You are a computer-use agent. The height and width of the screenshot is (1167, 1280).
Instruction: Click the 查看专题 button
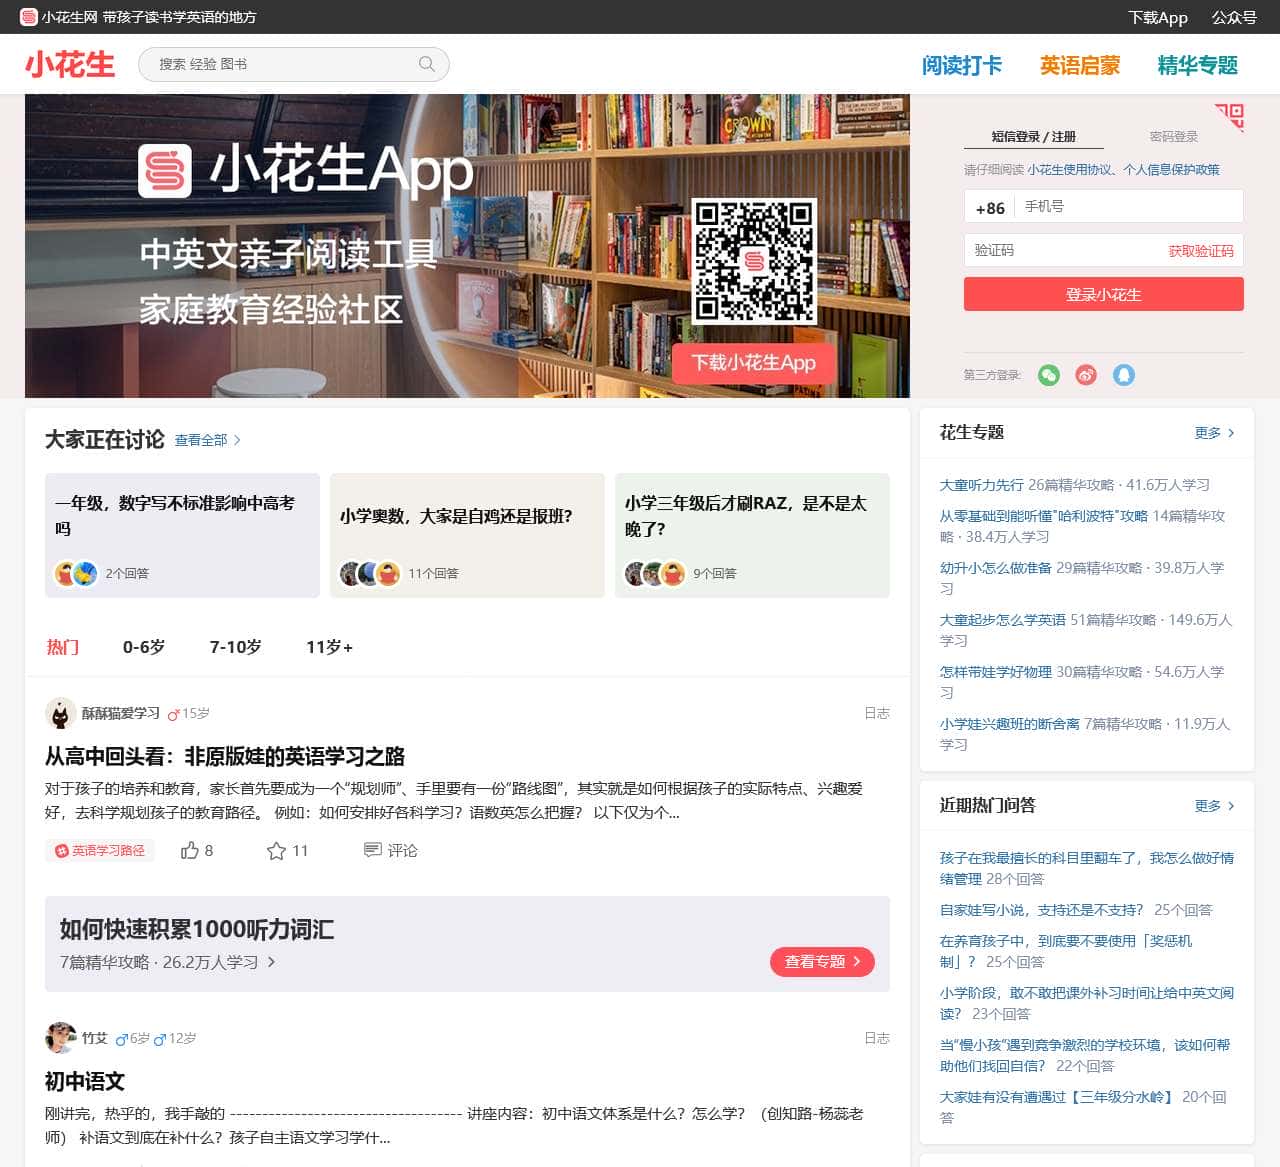click(822, 962)
